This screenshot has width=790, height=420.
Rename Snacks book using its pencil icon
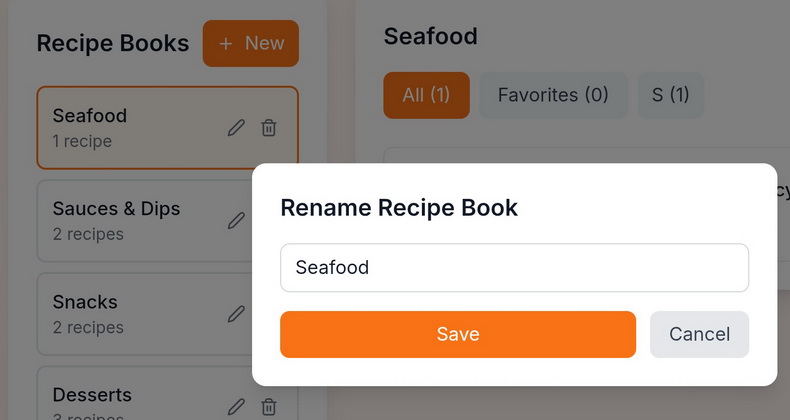click(x=236, y=314)
